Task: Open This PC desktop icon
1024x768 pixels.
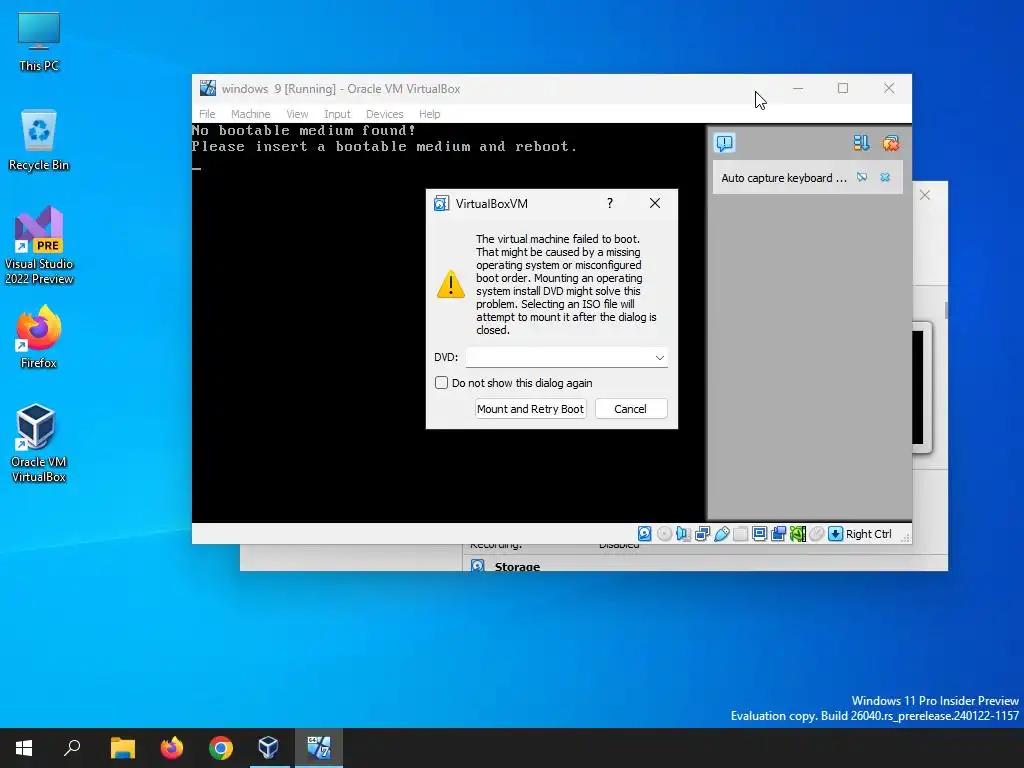Action: point(39,41)
